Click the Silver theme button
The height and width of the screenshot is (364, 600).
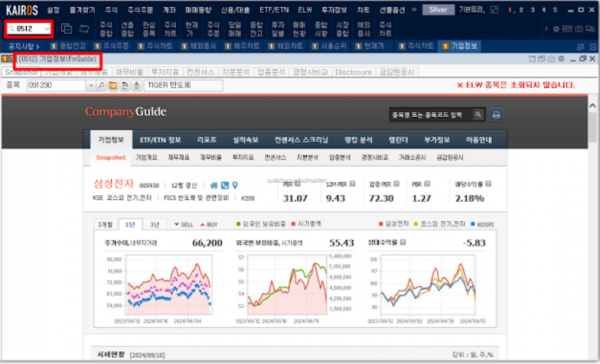click(x=438, y=10)
